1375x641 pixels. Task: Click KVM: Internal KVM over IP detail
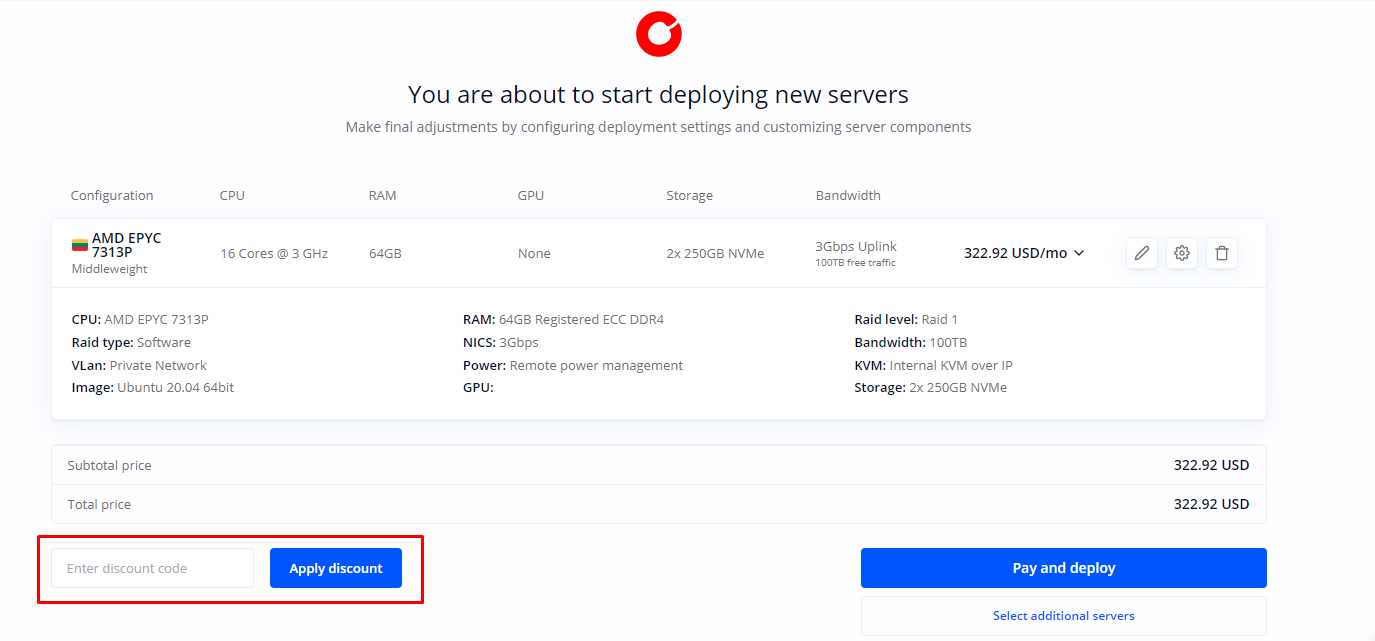click(933, 365)
